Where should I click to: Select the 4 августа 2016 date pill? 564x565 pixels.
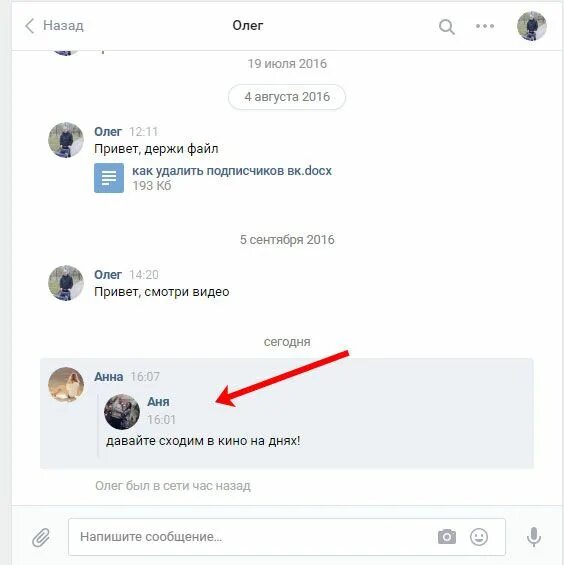287,97
